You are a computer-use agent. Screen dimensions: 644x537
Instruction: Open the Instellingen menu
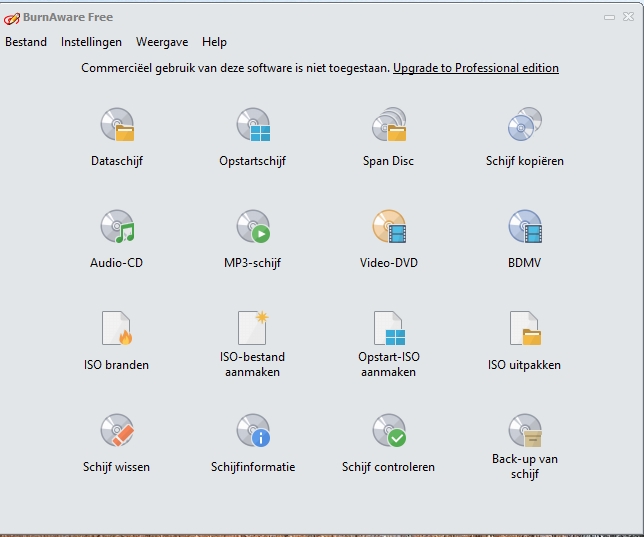pyautogui.click(x=91, y=42)
